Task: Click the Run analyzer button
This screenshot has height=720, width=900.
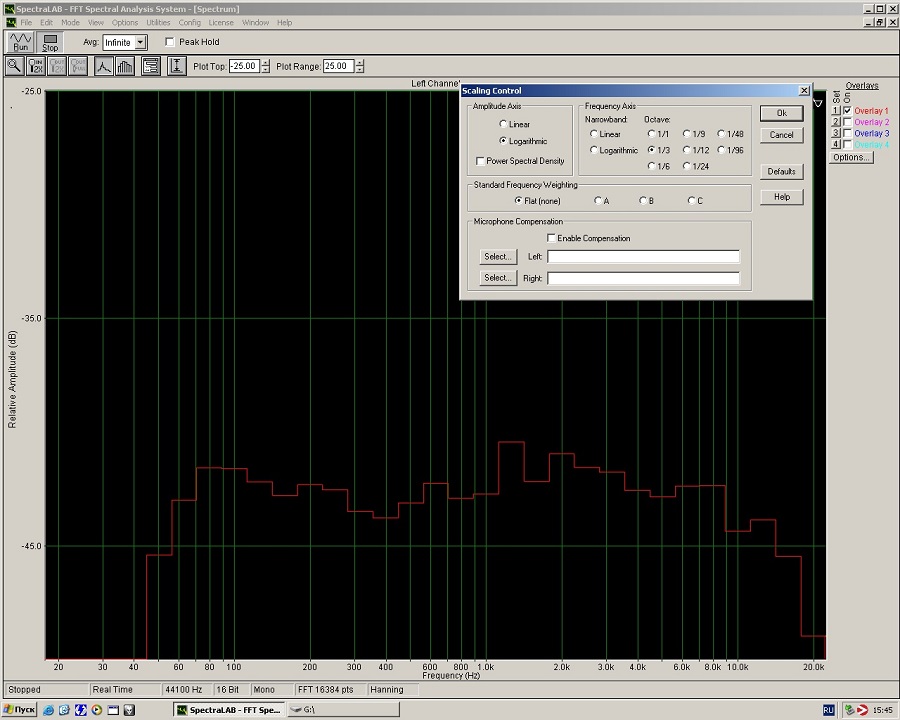Action: coord(20,41)
